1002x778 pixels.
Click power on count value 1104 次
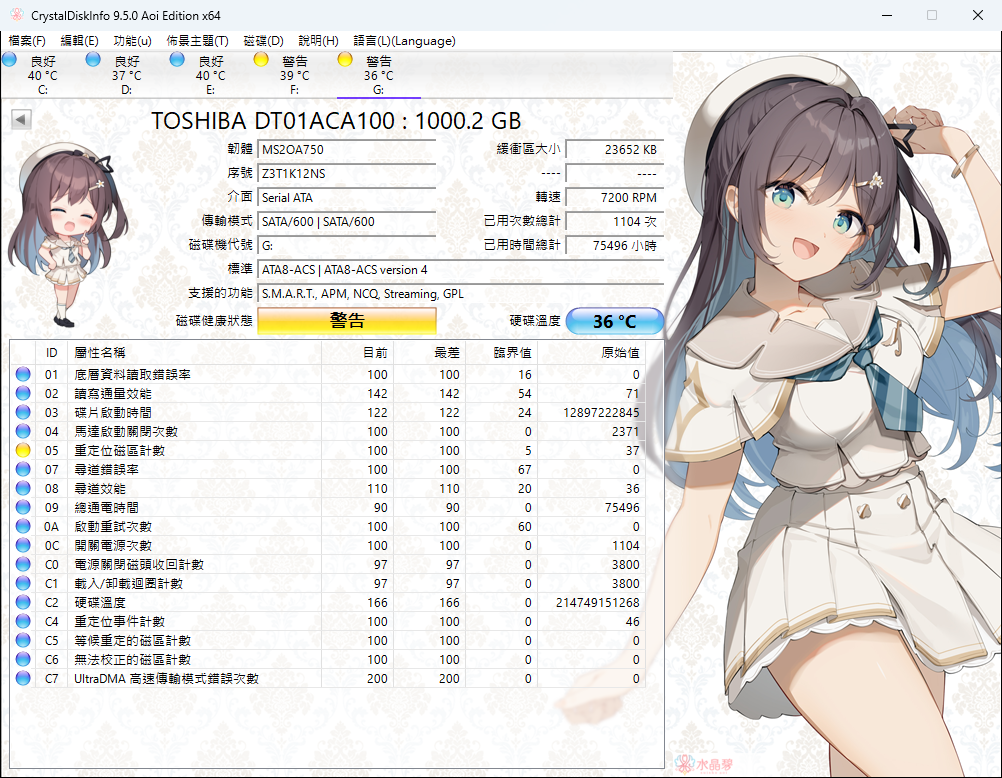click(615, 222)
